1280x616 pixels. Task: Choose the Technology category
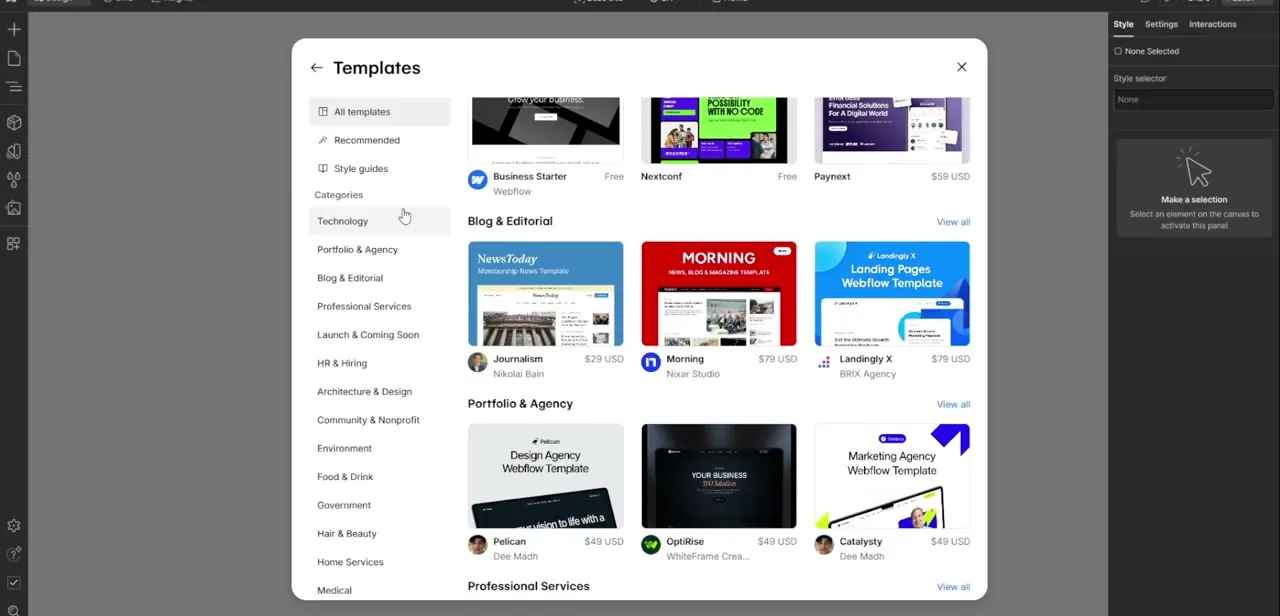click(380, 221)
